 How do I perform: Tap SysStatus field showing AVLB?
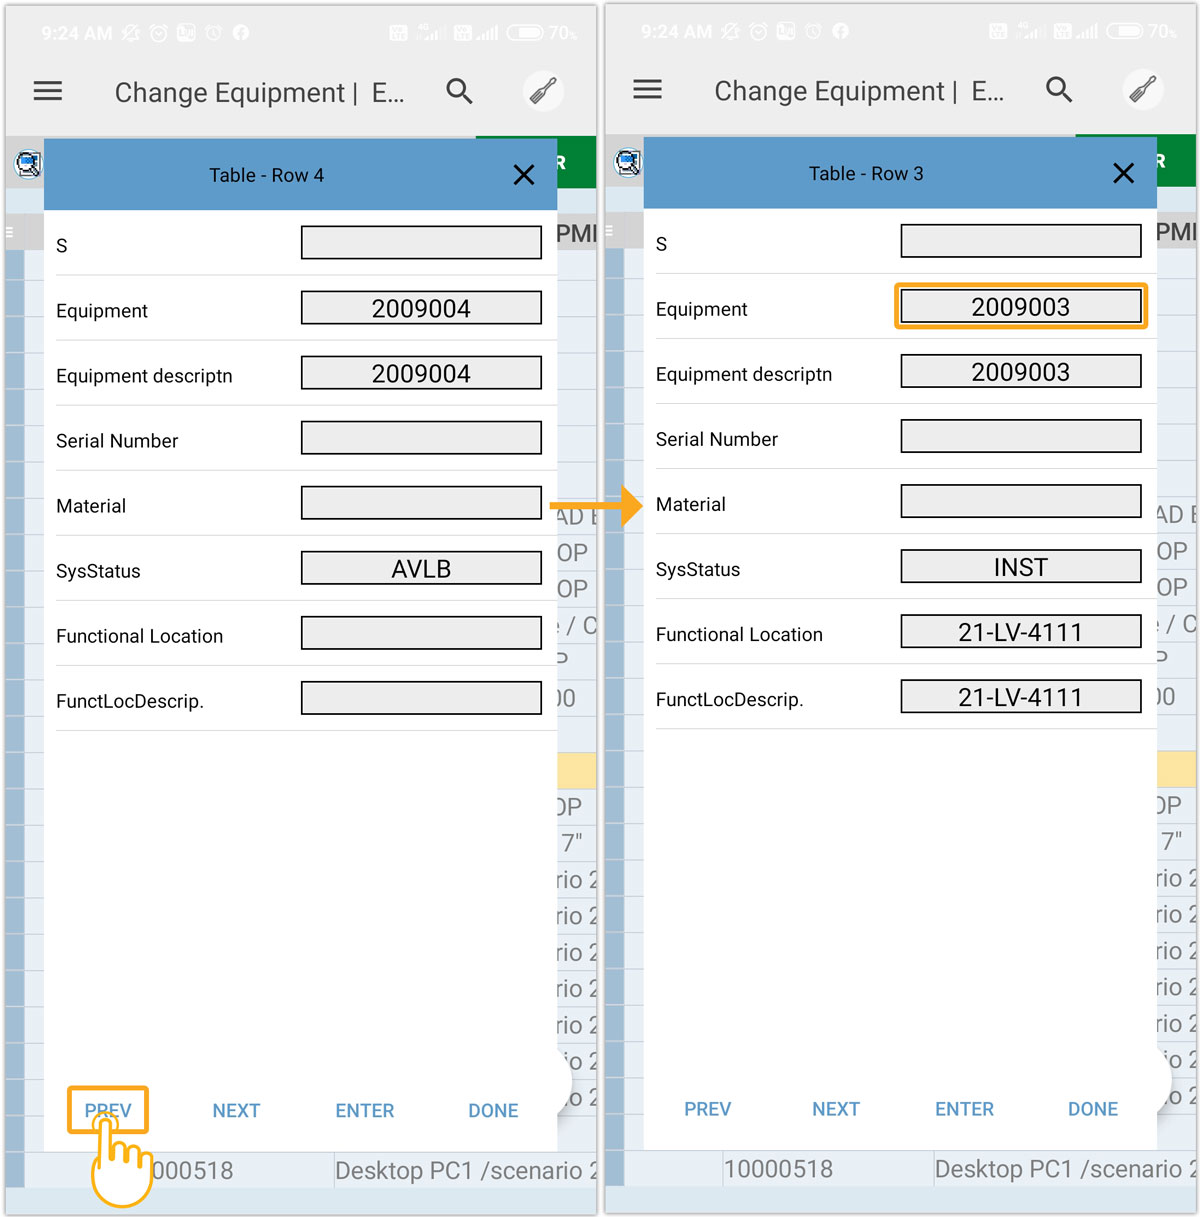tap(421, 569)
